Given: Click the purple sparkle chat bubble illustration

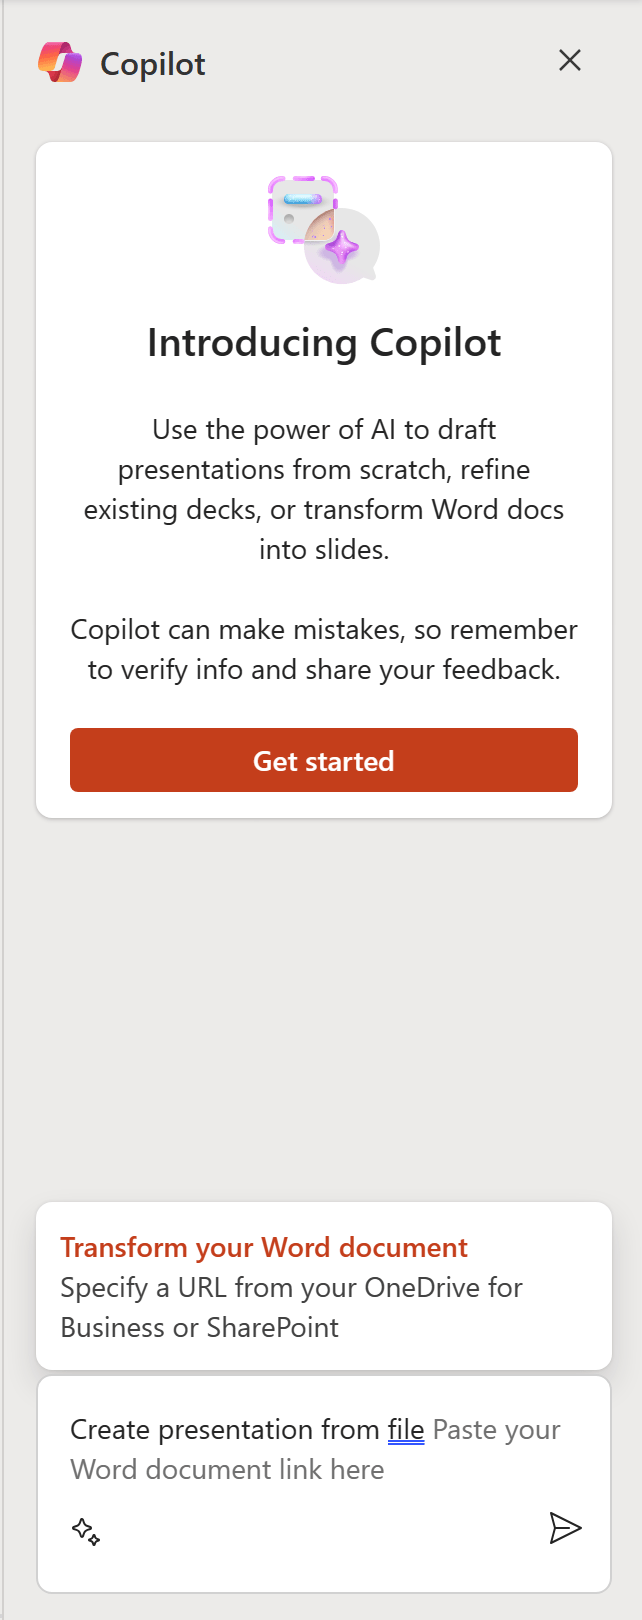Looking at the screenshot, I should [343, 247].
